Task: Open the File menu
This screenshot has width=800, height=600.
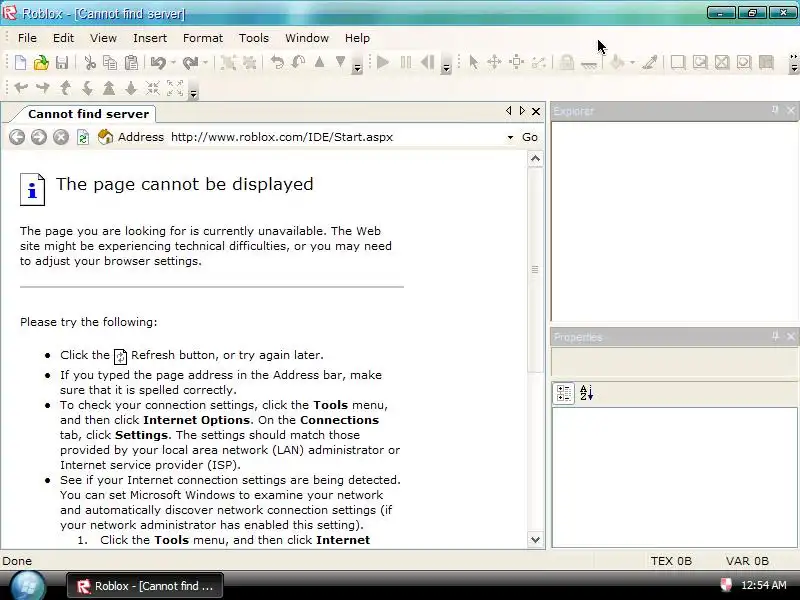Action: tap(27, 38)
